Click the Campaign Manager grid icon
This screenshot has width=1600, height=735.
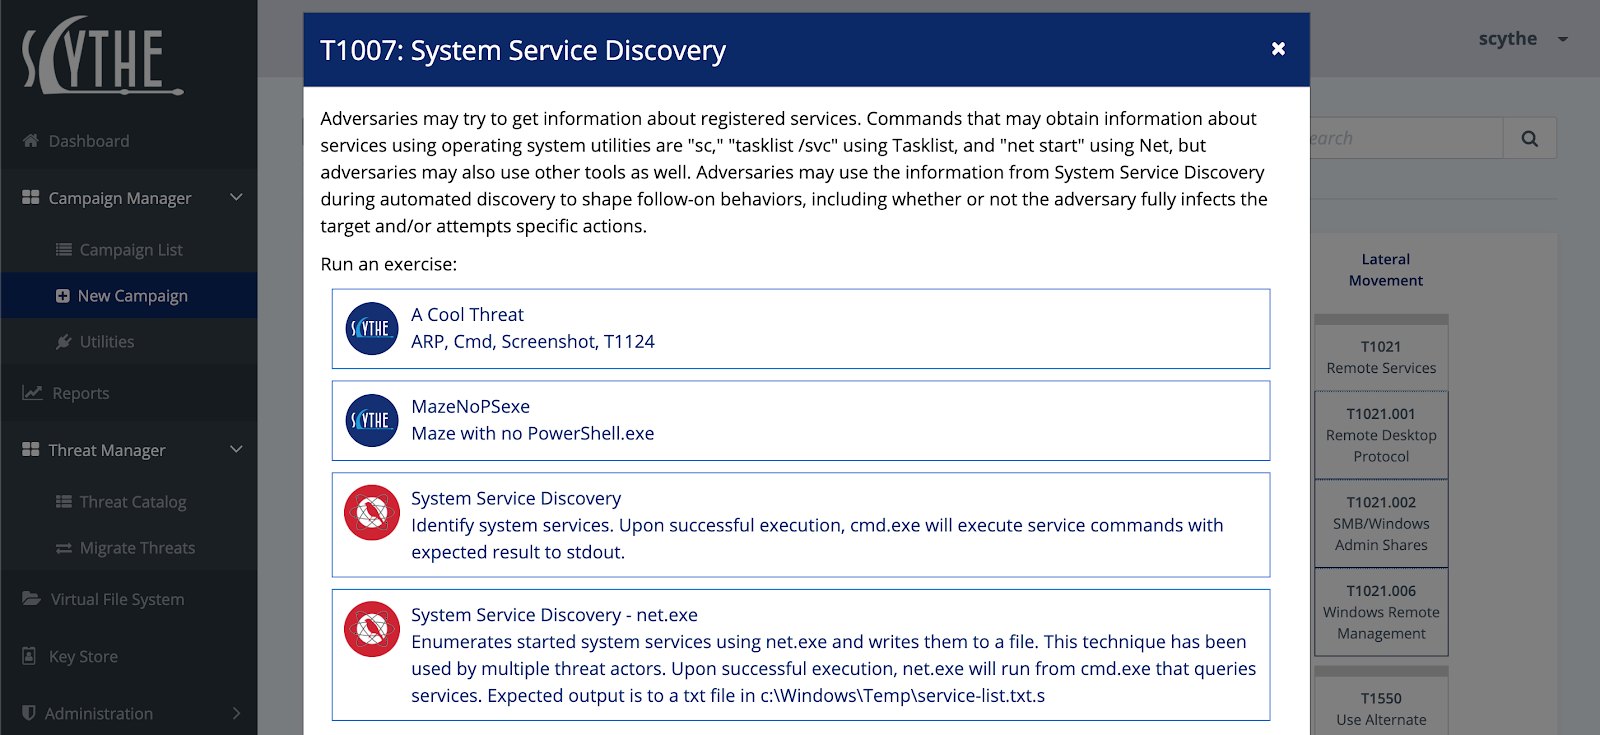tap(31, 198)
